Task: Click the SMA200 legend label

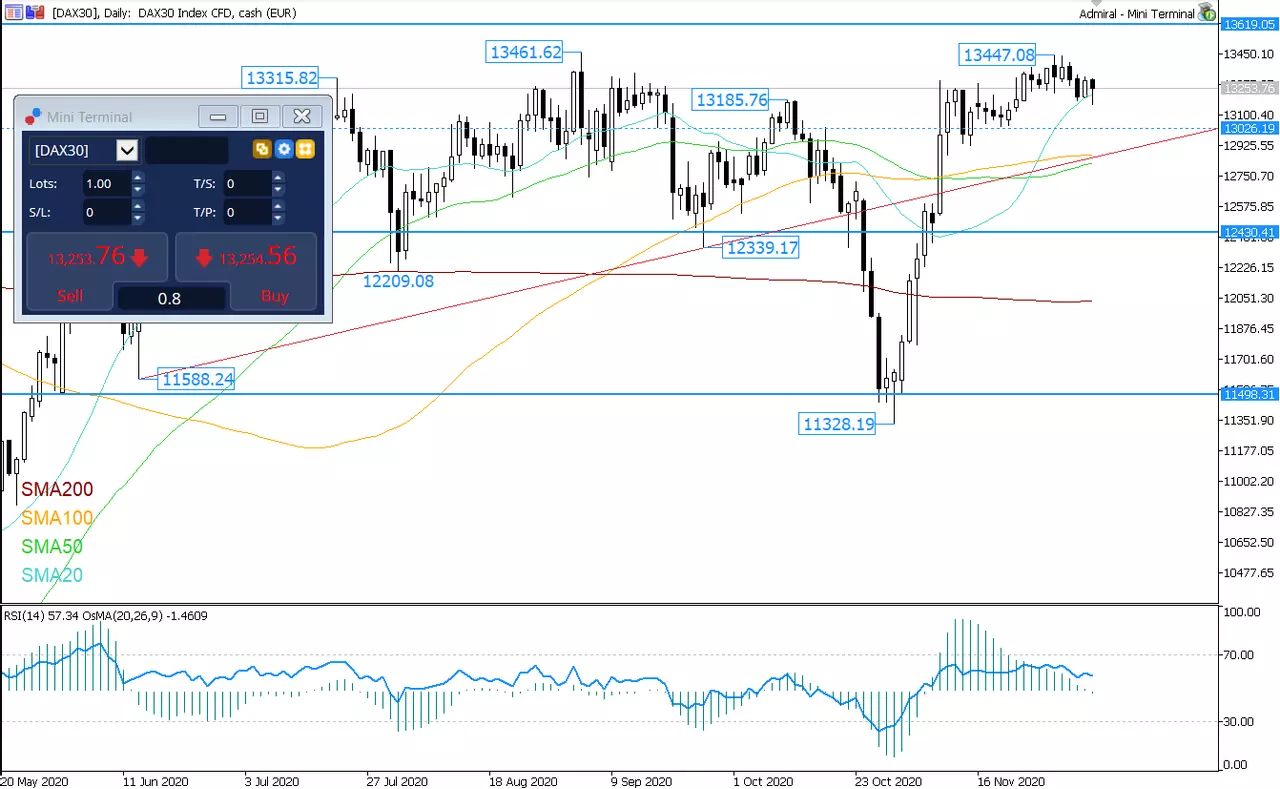Action: coord(57,489)
